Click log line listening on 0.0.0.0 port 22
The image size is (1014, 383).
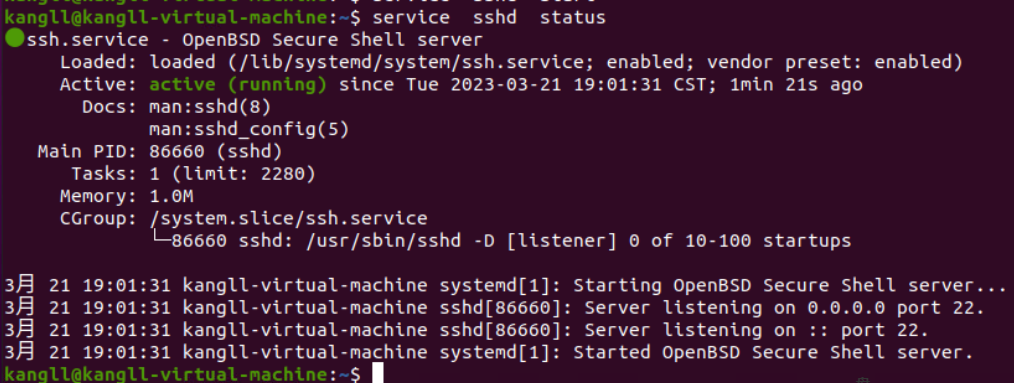tap(495, 308)
